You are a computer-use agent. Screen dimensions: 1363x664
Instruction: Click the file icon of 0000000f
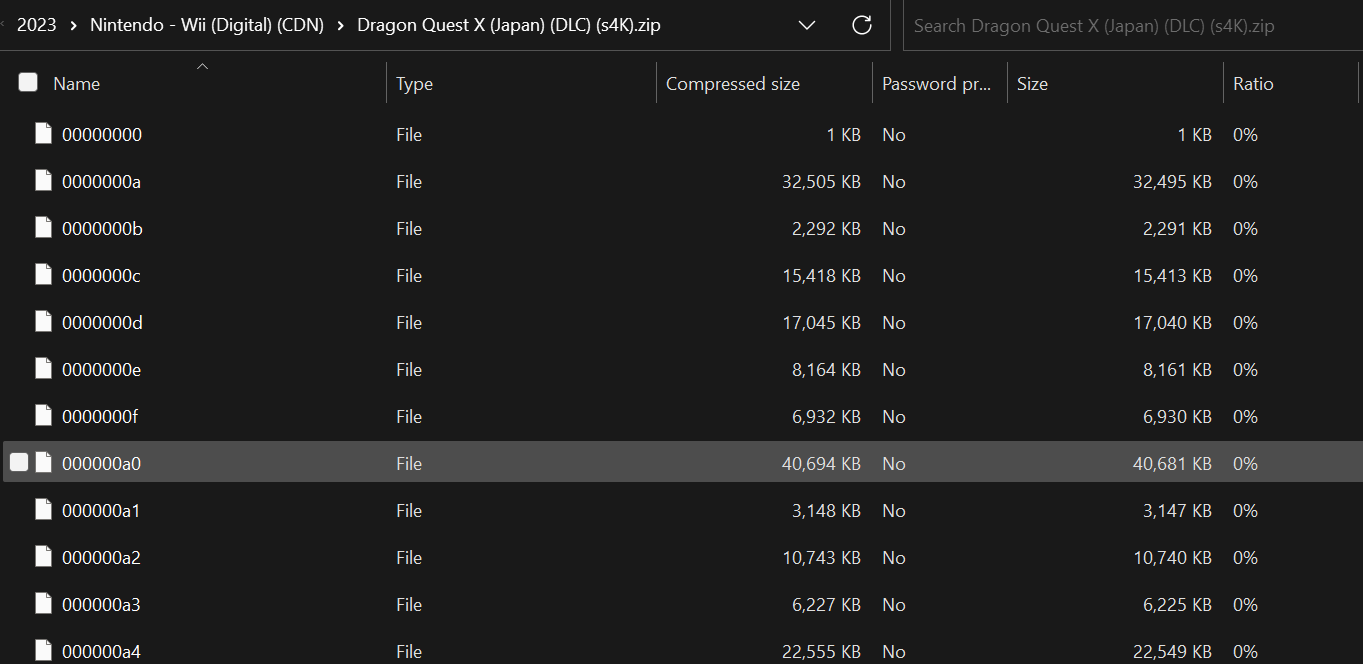43,416
